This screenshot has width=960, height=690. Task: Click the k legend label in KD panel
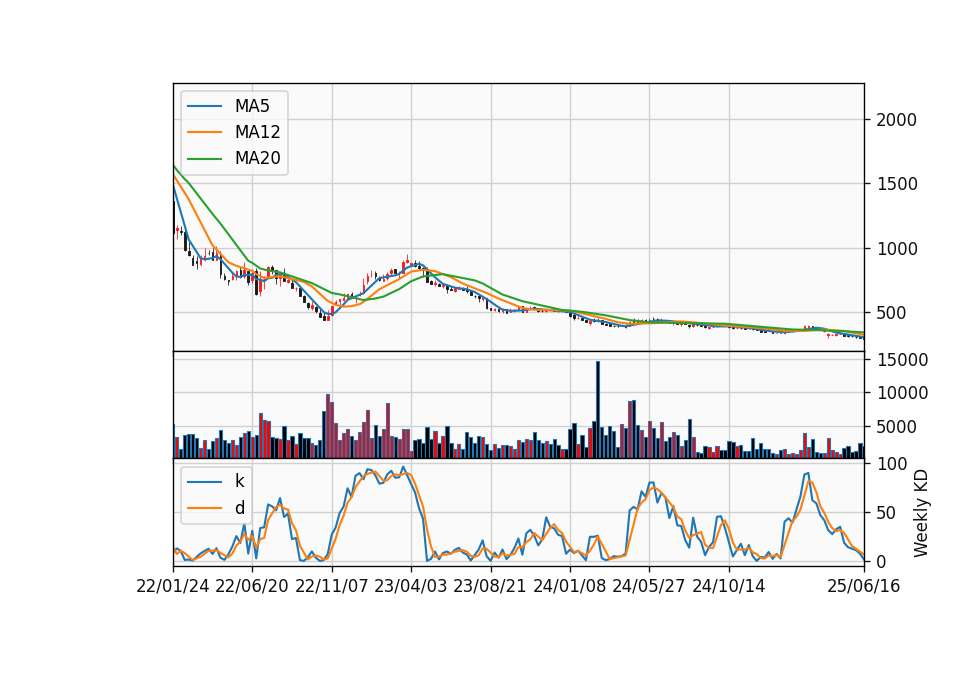click(239, 481)
